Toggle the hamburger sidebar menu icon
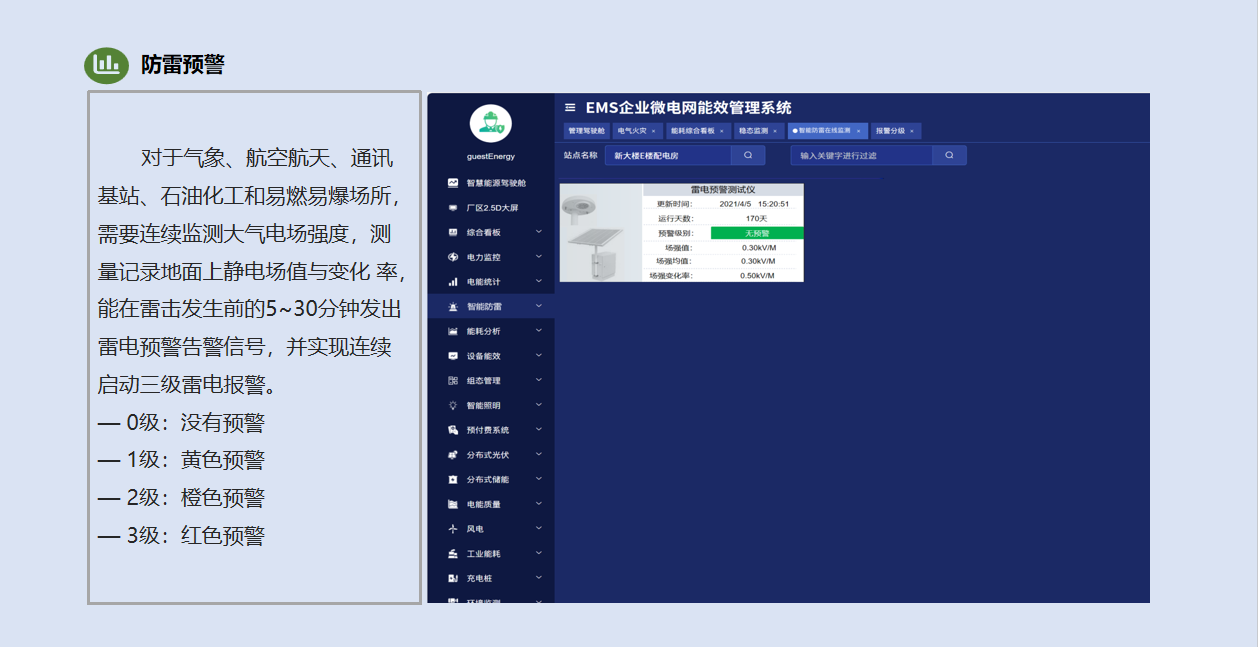 [570, 107]
